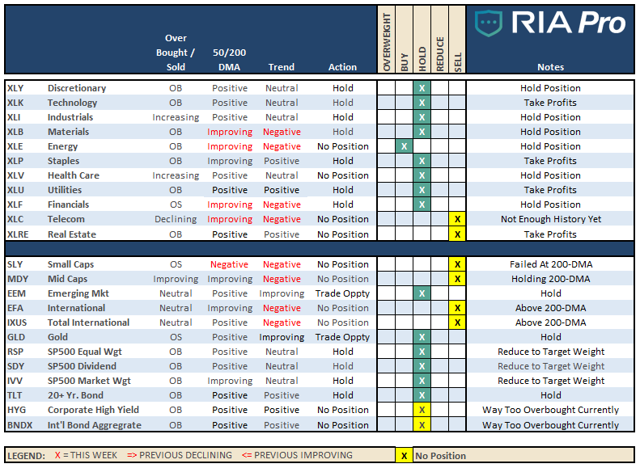Click the Staples sector name
Image resolution: width=640 pixels, height=468 pixels.
click(x=63, y=161)
